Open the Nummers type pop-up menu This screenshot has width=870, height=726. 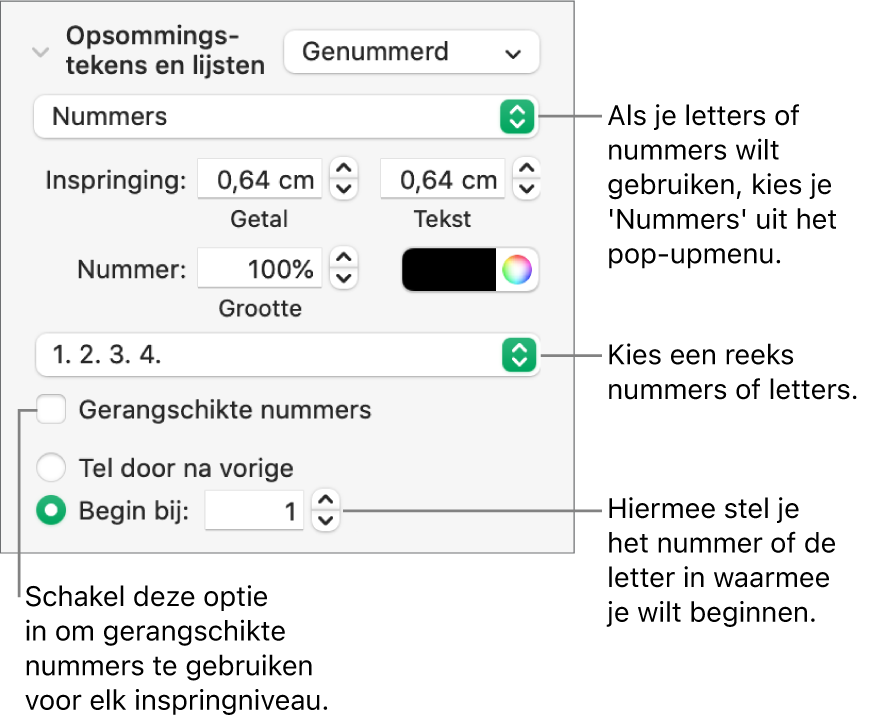point(285,117)
